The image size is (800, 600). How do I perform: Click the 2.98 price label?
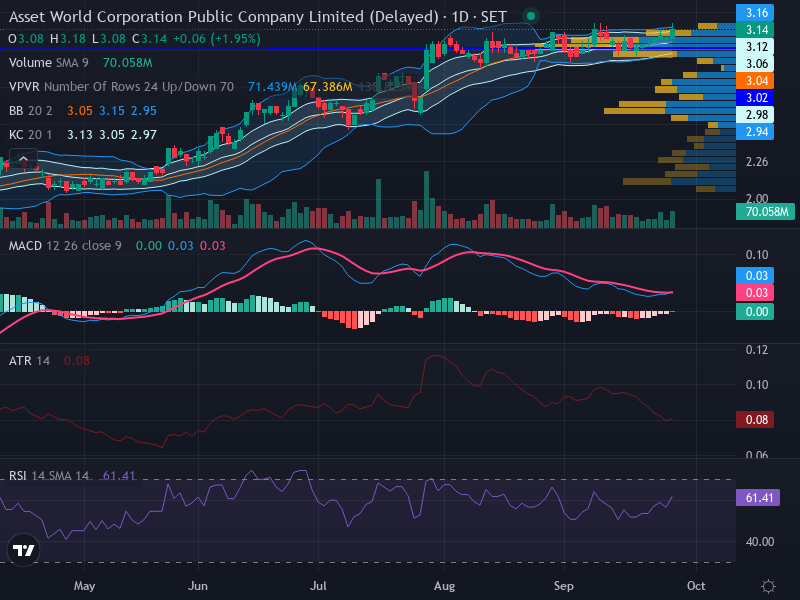tap(755, 115)
